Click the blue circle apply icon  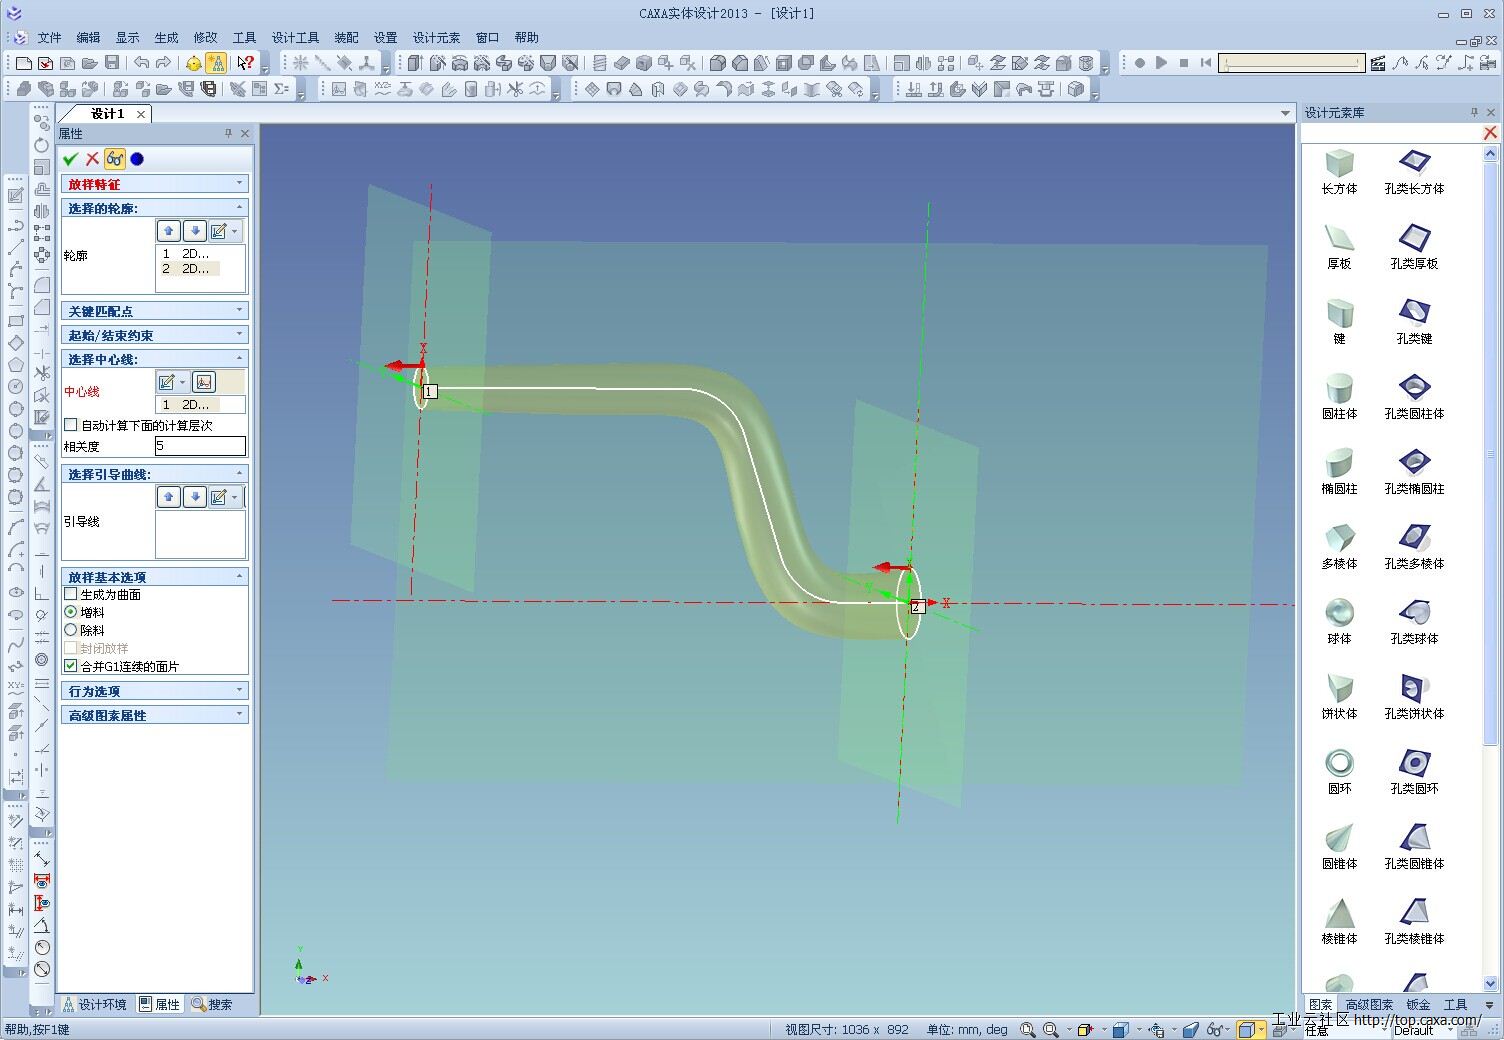pos(137,159)
